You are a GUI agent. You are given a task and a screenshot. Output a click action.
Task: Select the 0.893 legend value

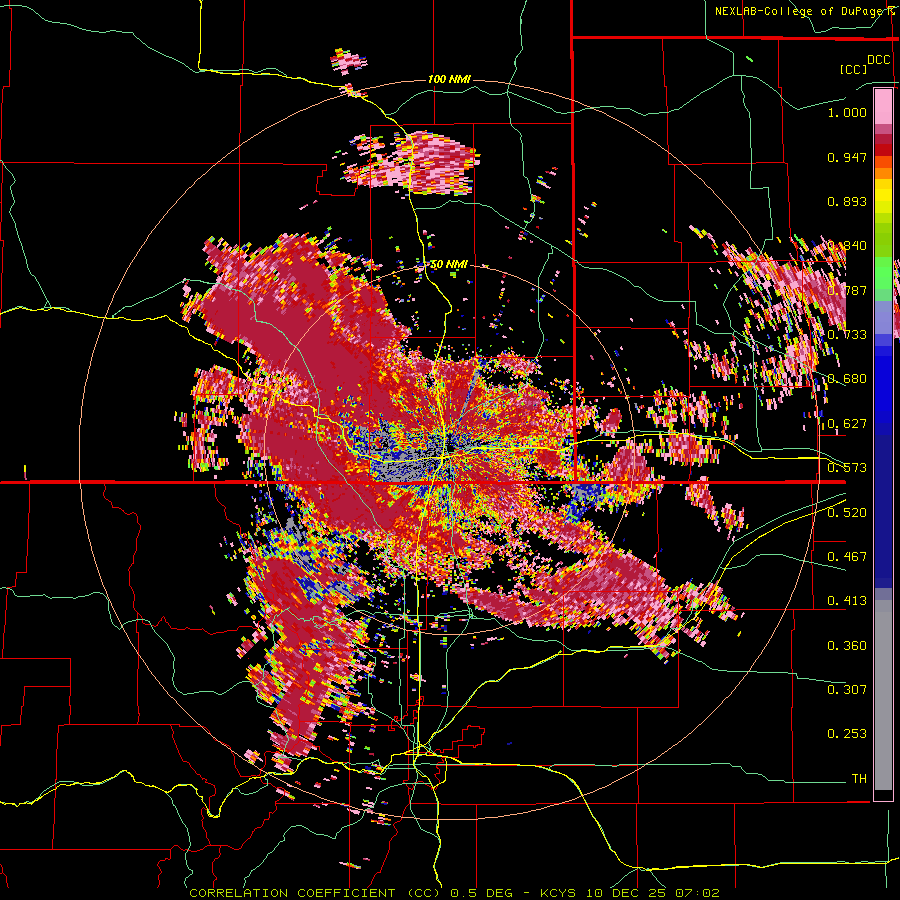coord(847,201)
